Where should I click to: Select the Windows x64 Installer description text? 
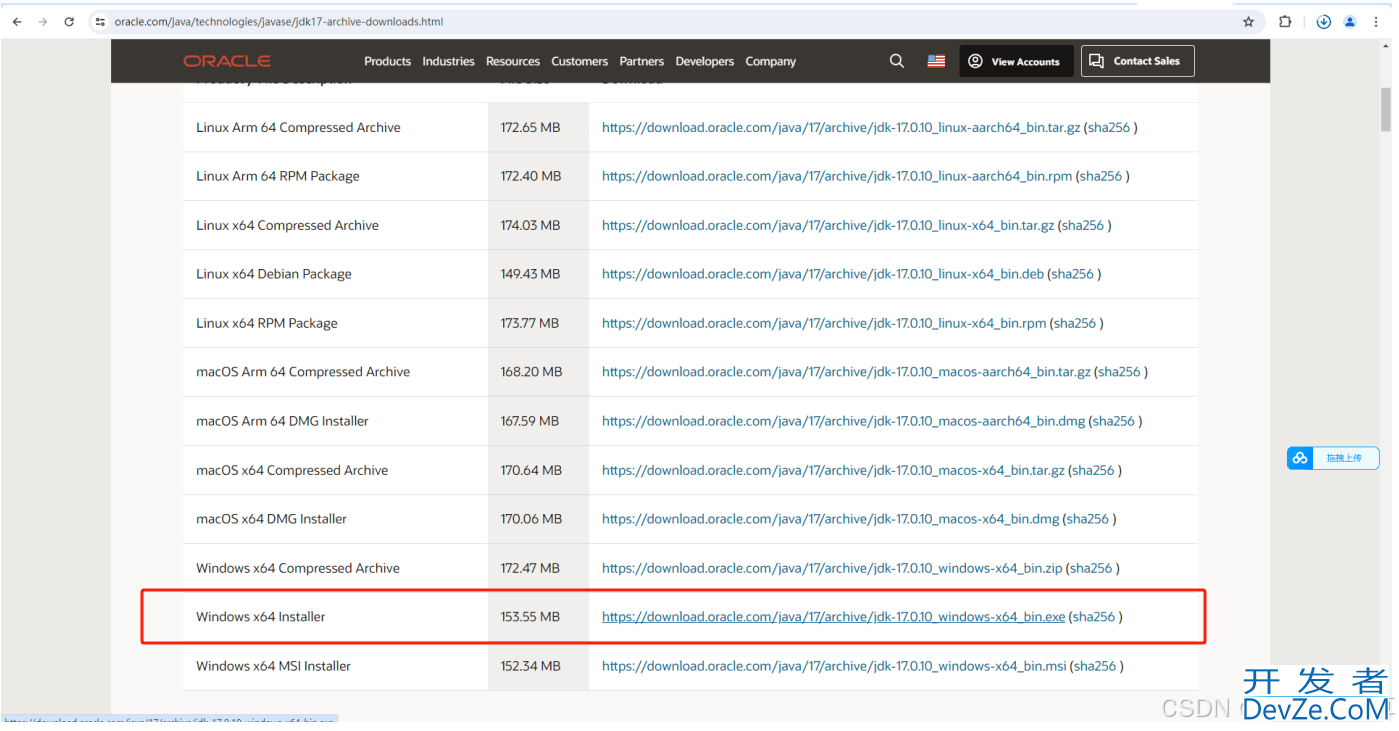261,617
